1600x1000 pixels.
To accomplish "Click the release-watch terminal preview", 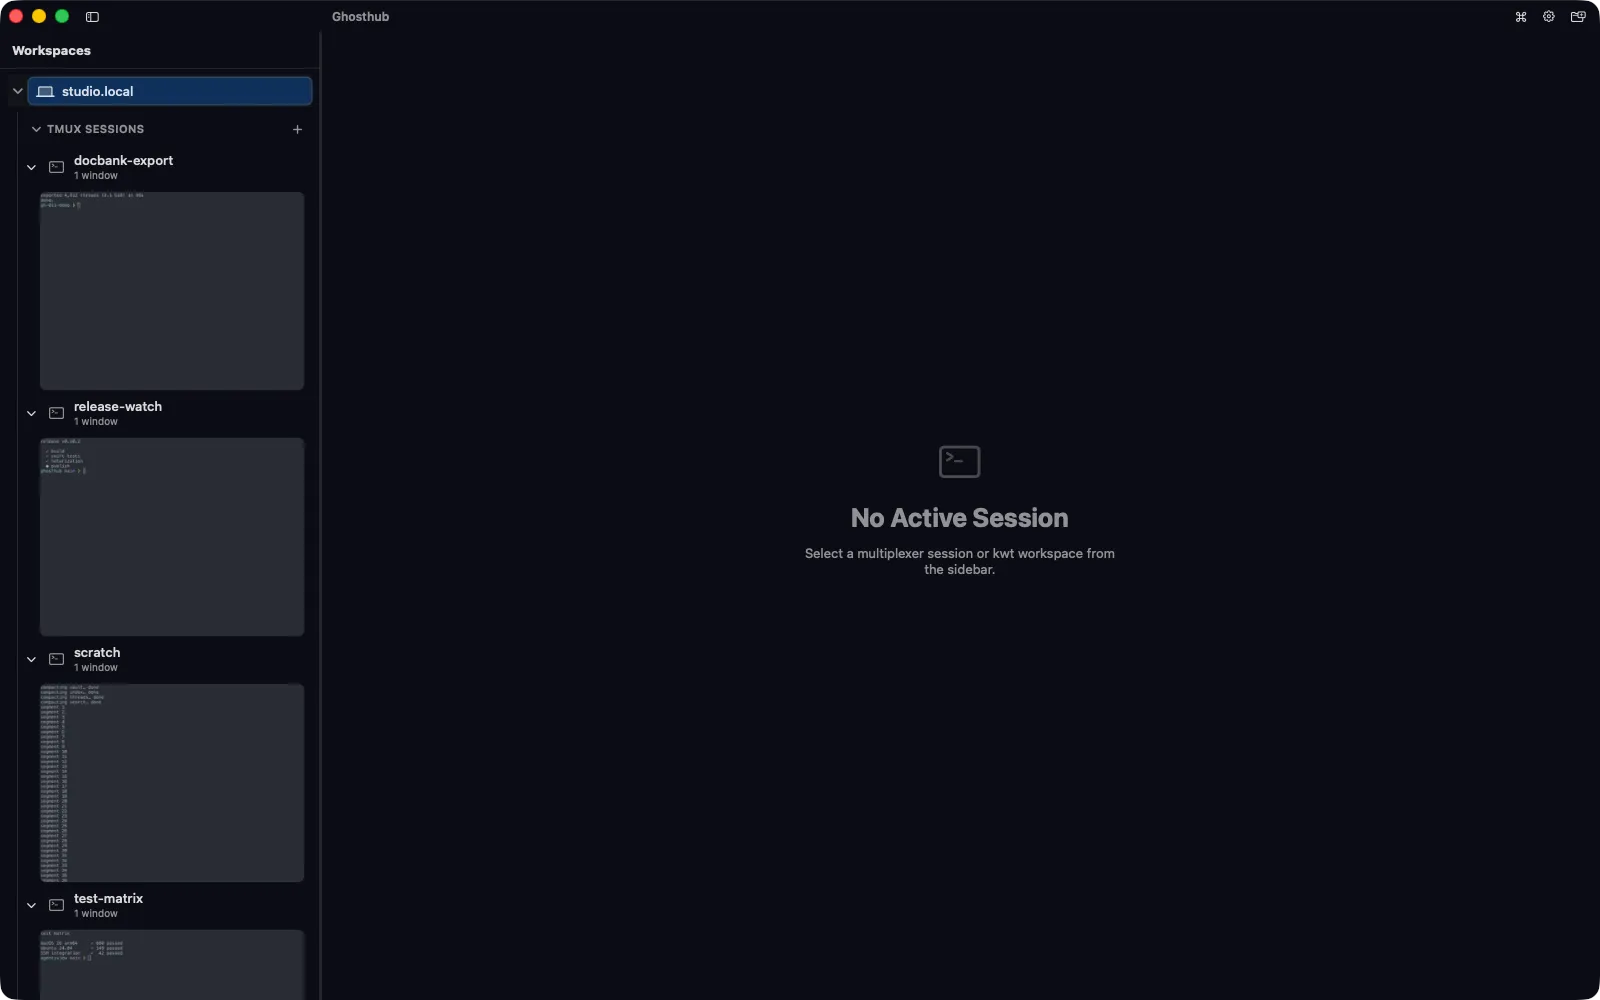I will (172, 537).
